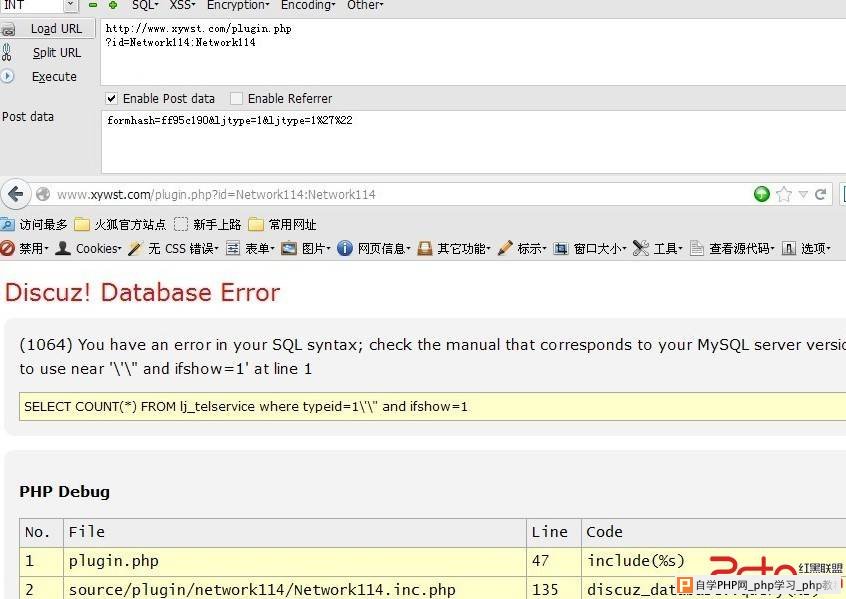
Task: Uncheck the Enable Post data checkbox
Action: [111, 98]
